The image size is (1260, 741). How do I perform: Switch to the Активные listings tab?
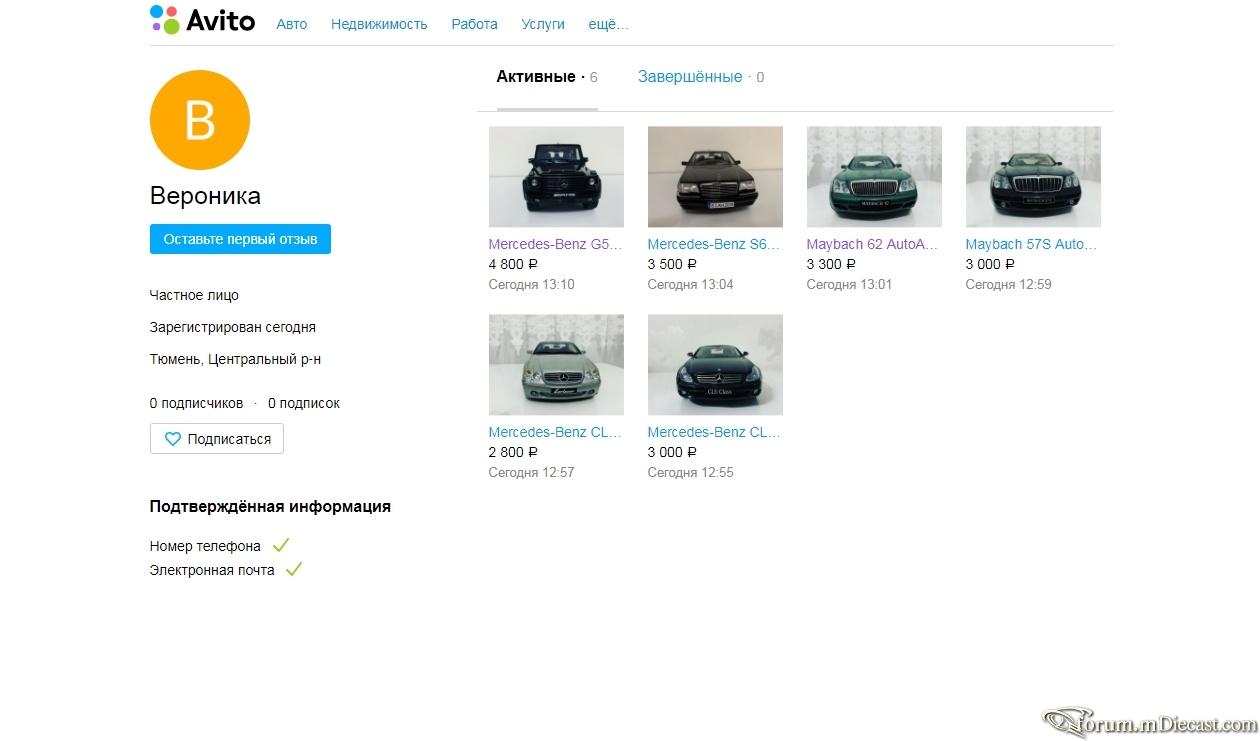point(547,77)
